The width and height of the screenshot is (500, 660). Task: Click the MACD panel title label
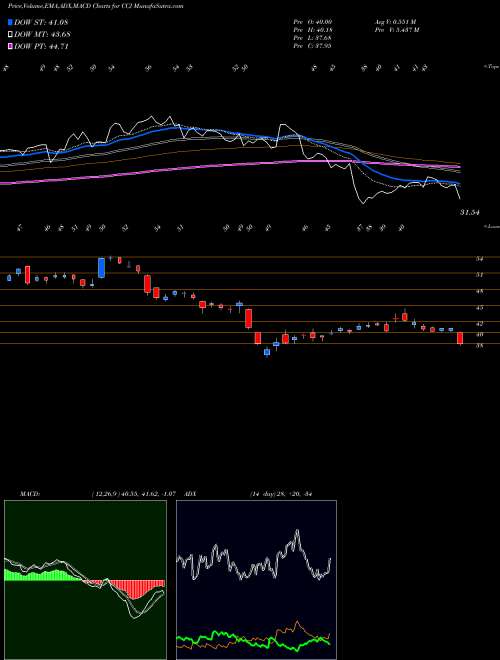29,493
